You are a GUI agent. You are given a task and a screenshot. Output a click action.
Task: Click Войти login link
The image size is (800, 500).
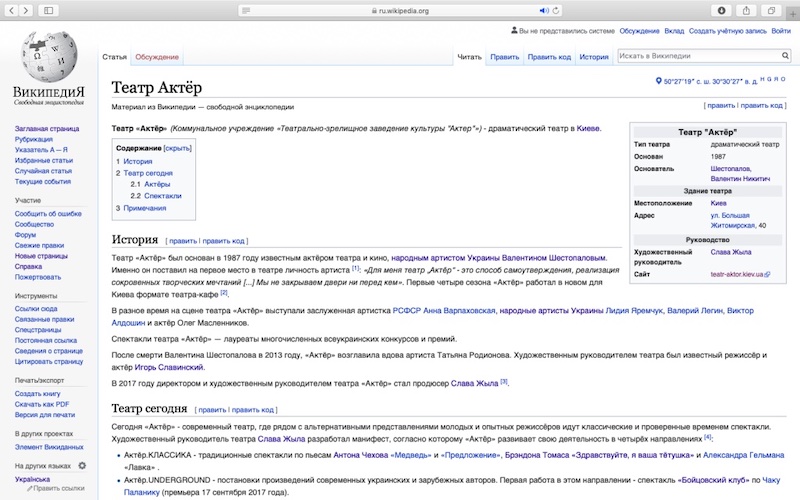click(781, 31)
